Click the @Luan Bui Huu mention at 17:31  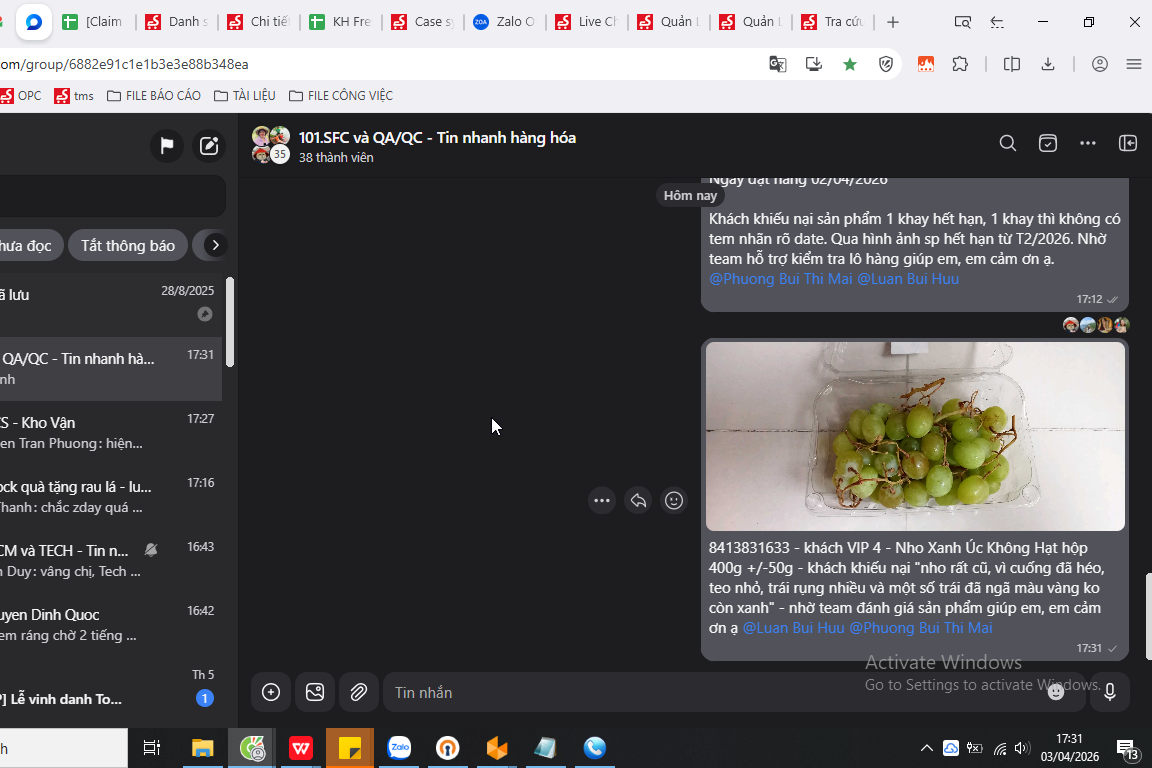pyautogui.click(x=793, y=628)
